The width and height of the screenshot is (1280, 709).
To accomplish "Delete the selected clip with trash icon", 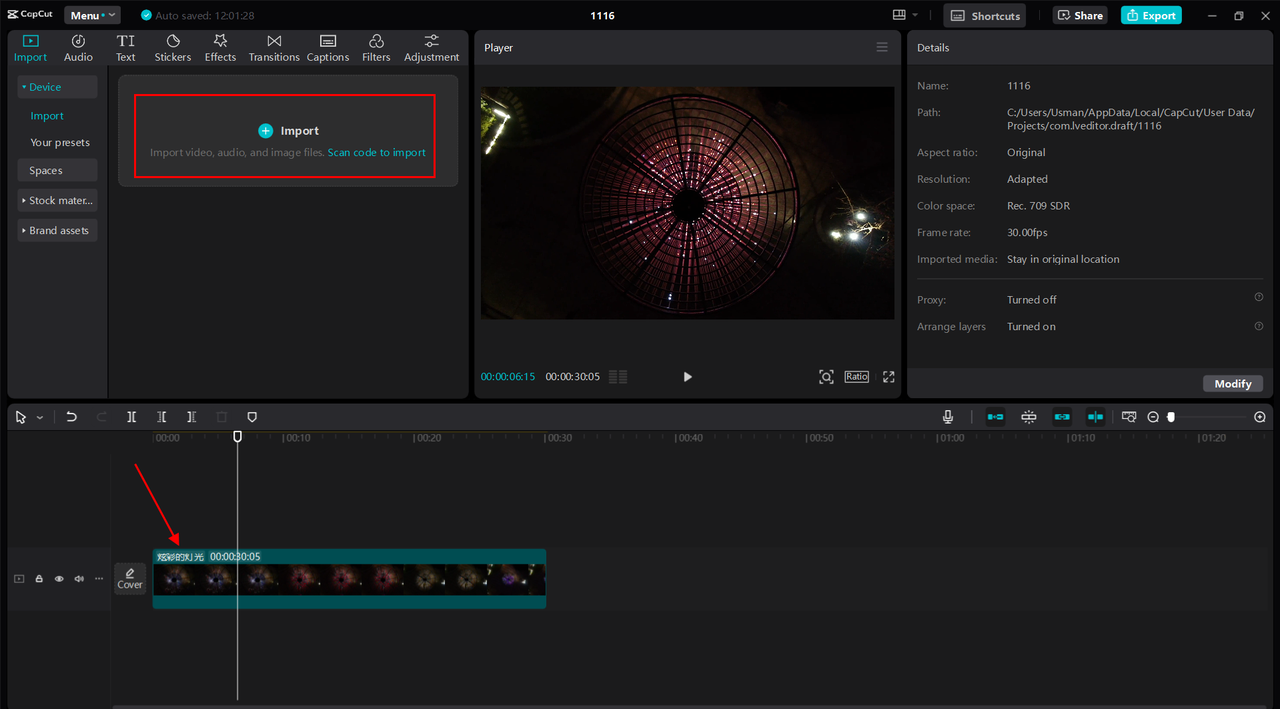I will tap(222, 417).
